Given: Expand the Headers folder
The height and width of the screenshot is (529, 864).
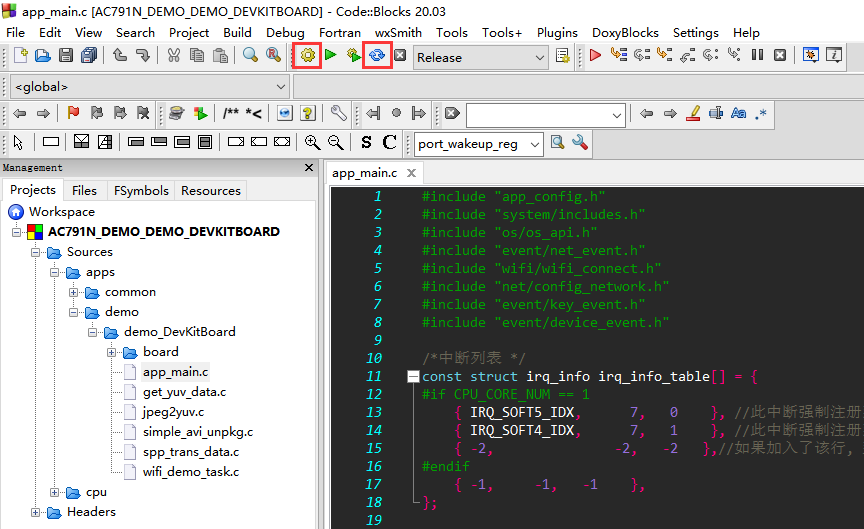Looking at the screenshot, I should click(35, 512).
